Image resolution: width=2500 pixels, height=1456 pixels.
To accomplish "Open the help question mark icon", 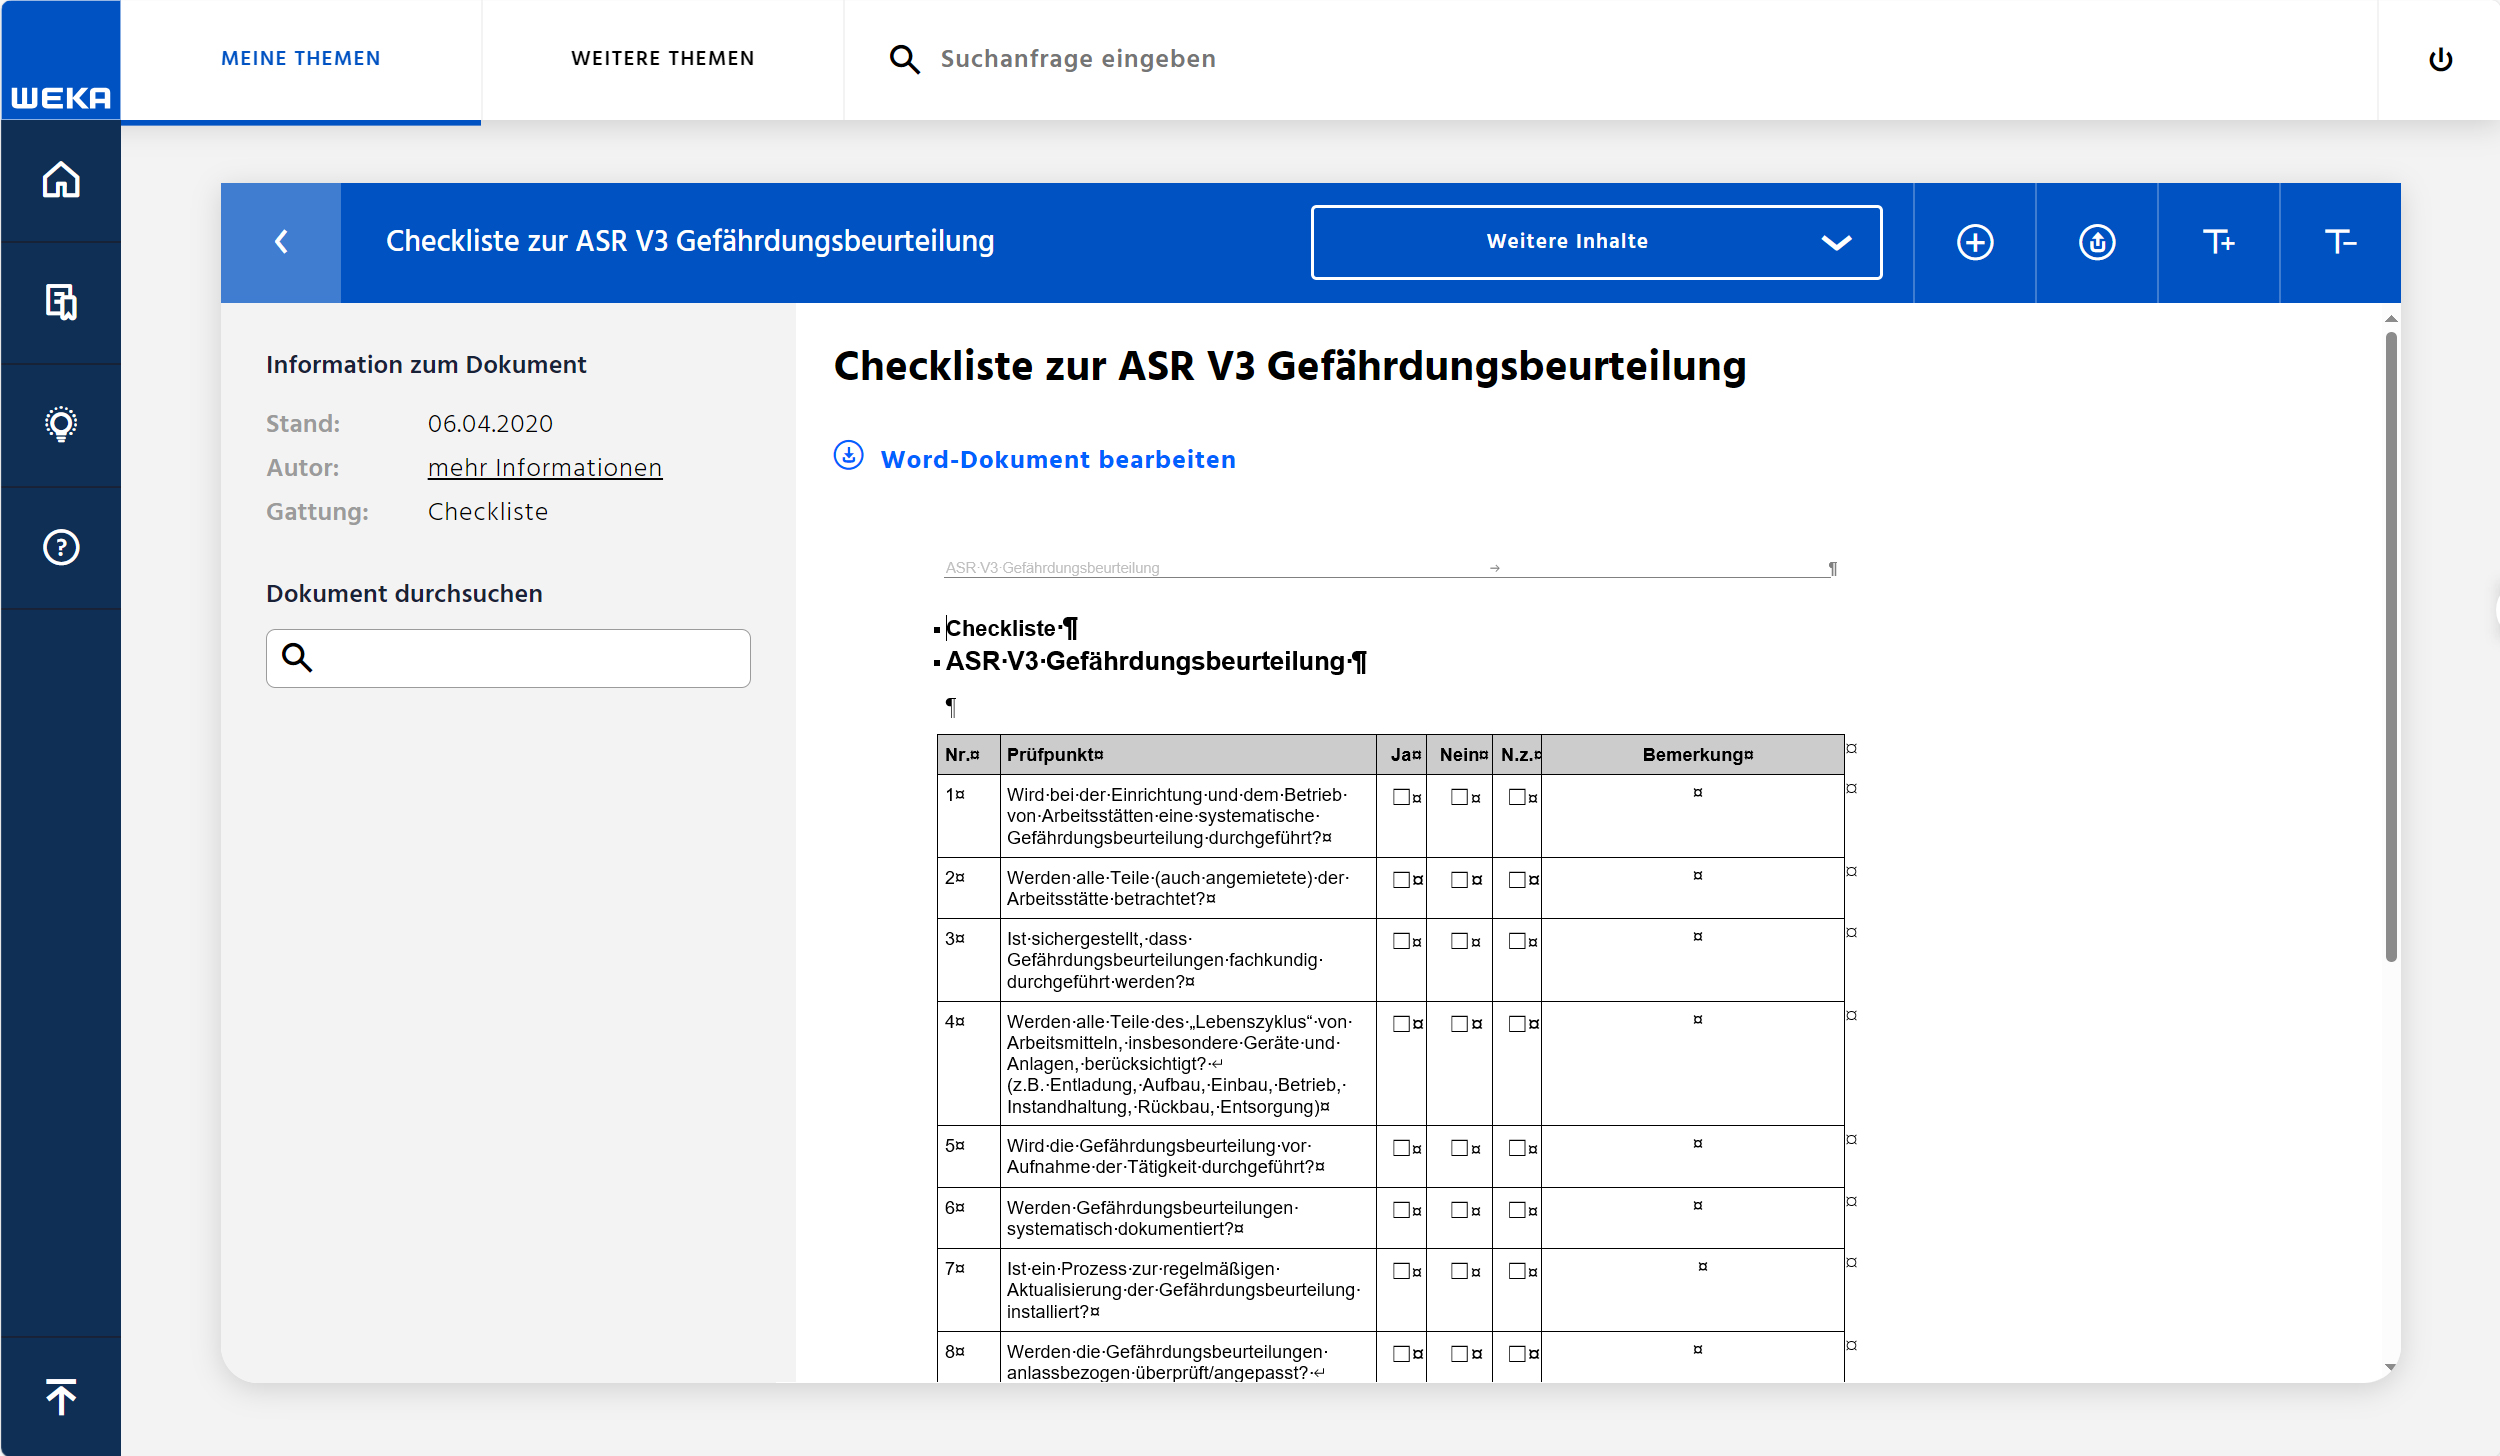I will [x=61, y=547].
